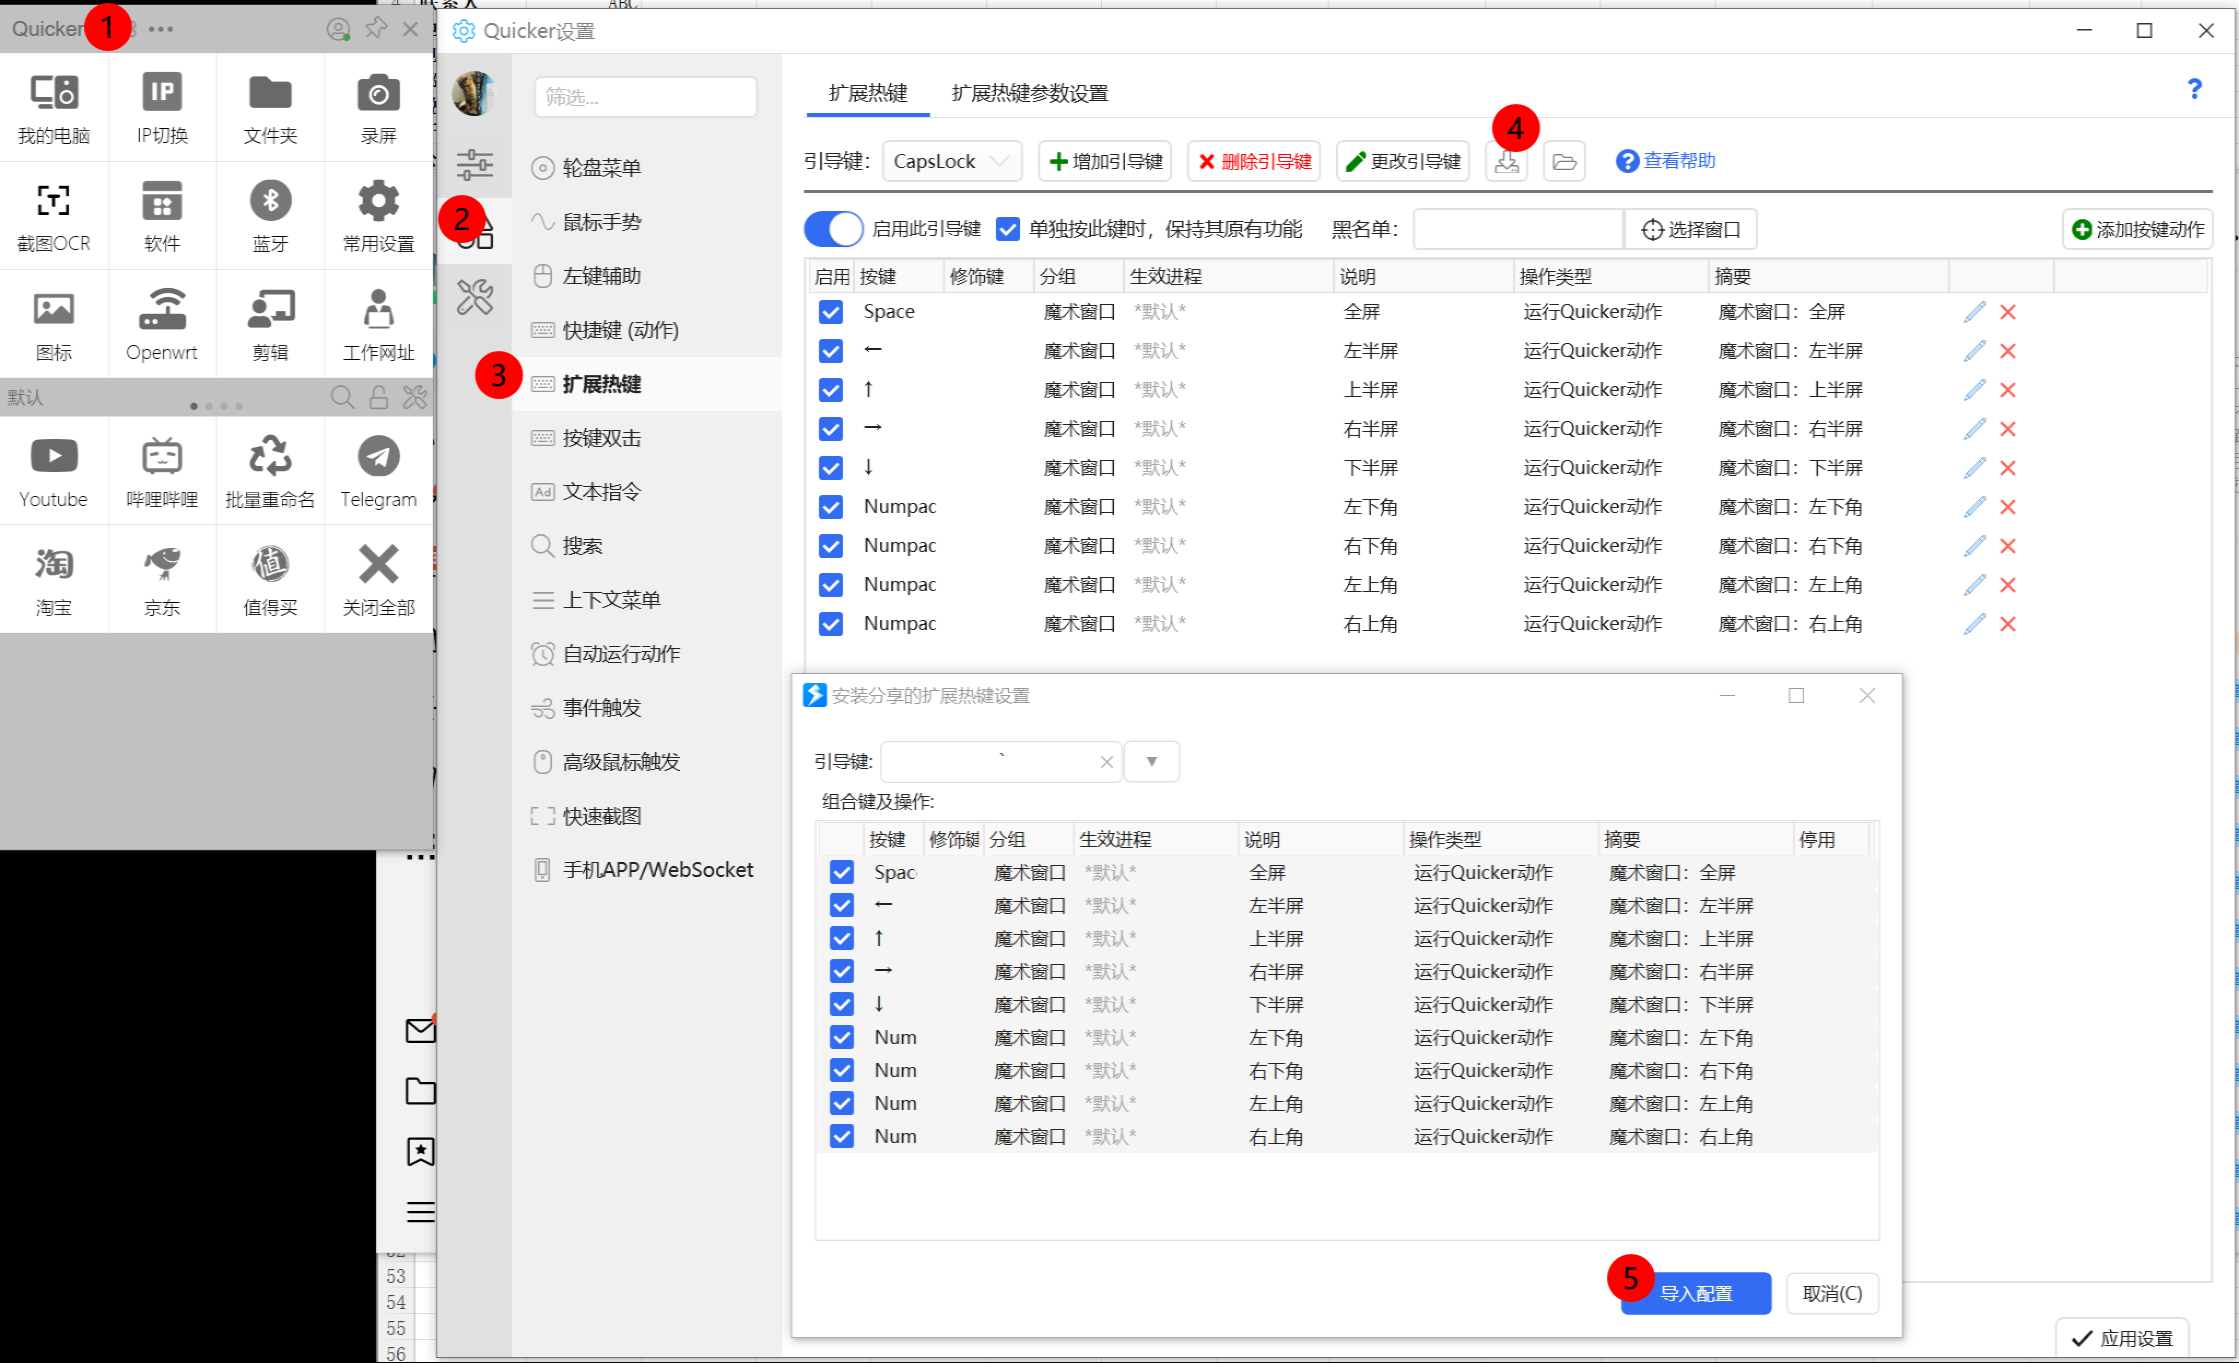2239x1363 pixels.
Task: Run the 截图OCR action
Action: [54, 216]
